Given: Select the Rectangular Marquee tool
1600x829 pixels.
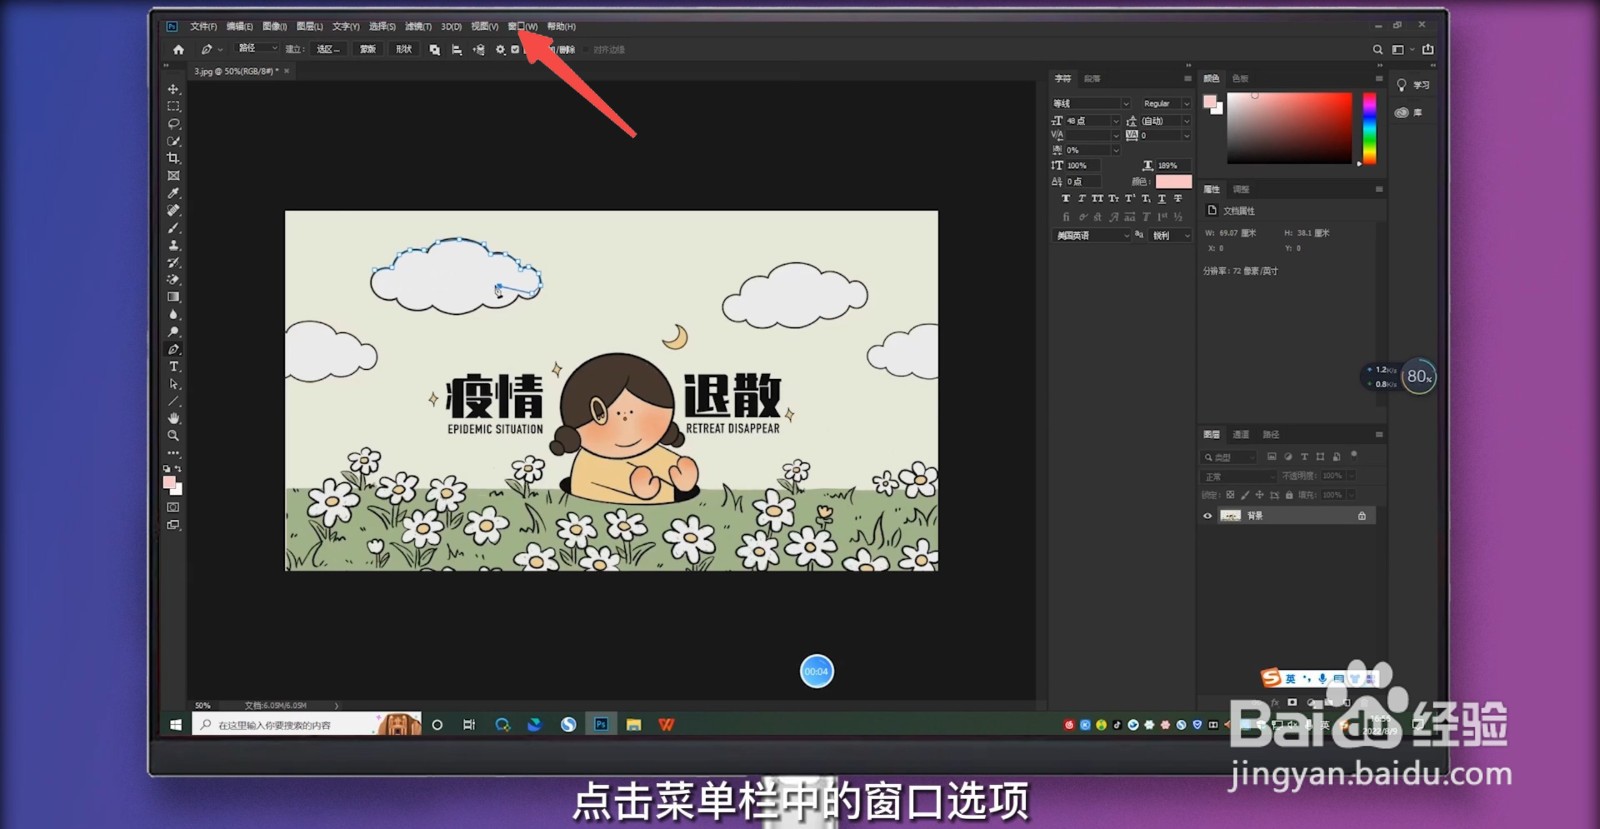Looking at the screenshot, I should click(173, 106).
